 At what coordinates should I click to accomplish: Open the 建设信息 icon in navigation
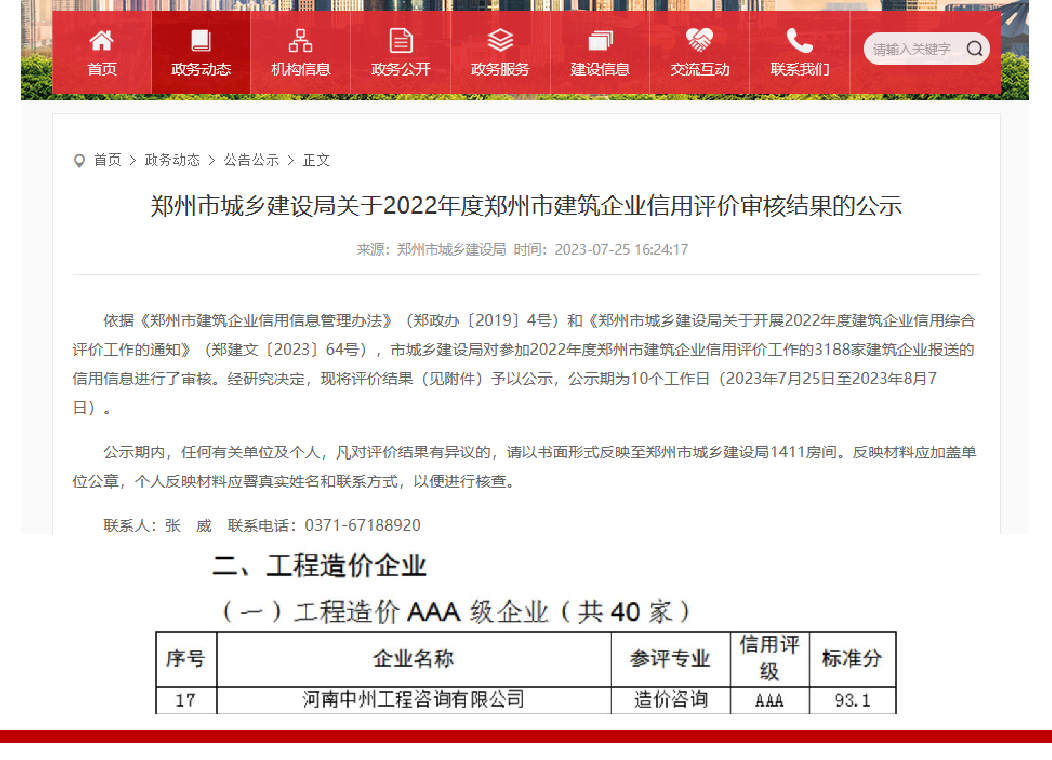click(x=600, y=41)
